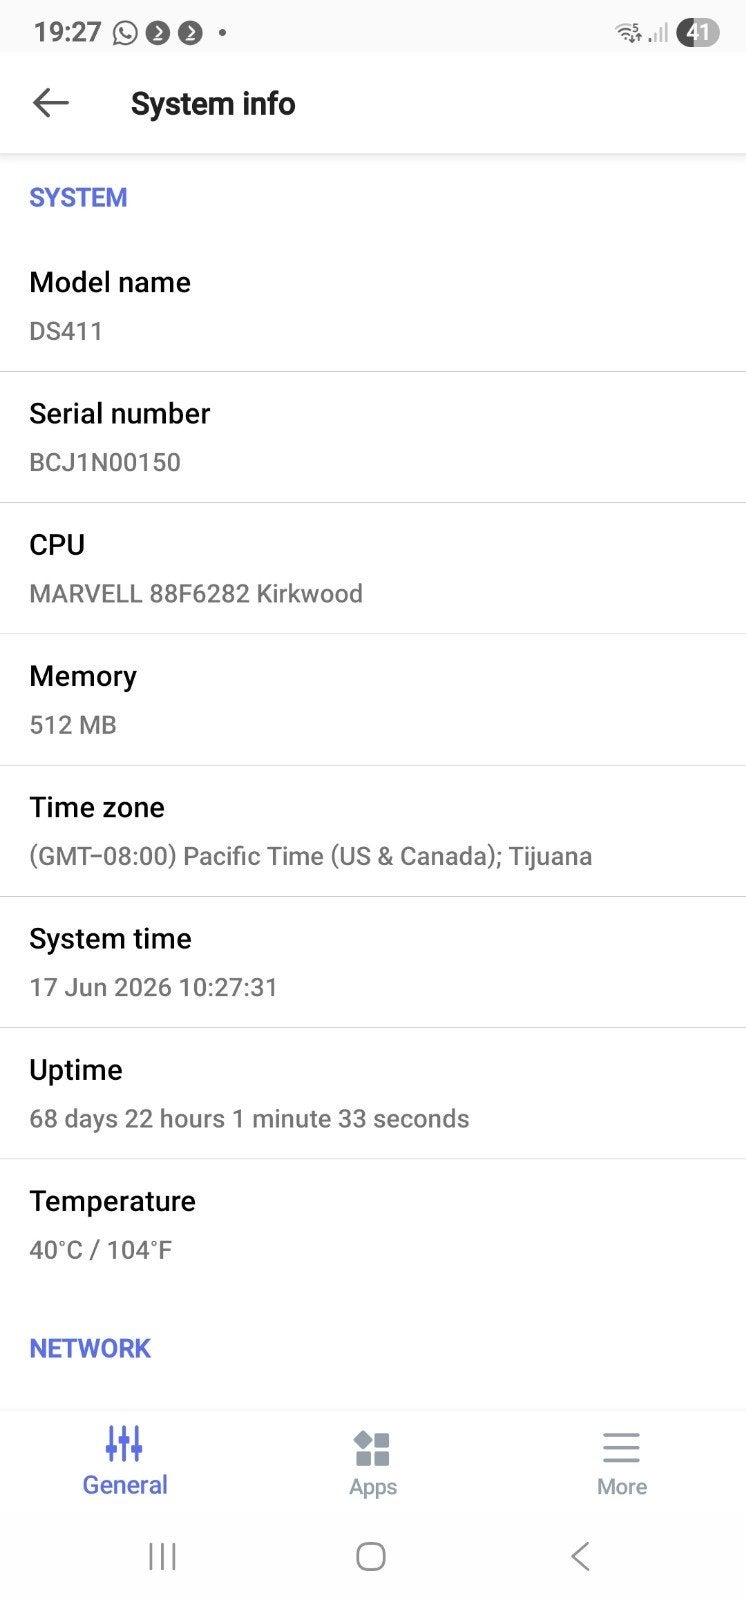Image resolution: width=746 pixels, height=1600 pixels.
Task: Tap the Android navigation back chevron
Action: pyautogui.click(x=580, y=1556)
